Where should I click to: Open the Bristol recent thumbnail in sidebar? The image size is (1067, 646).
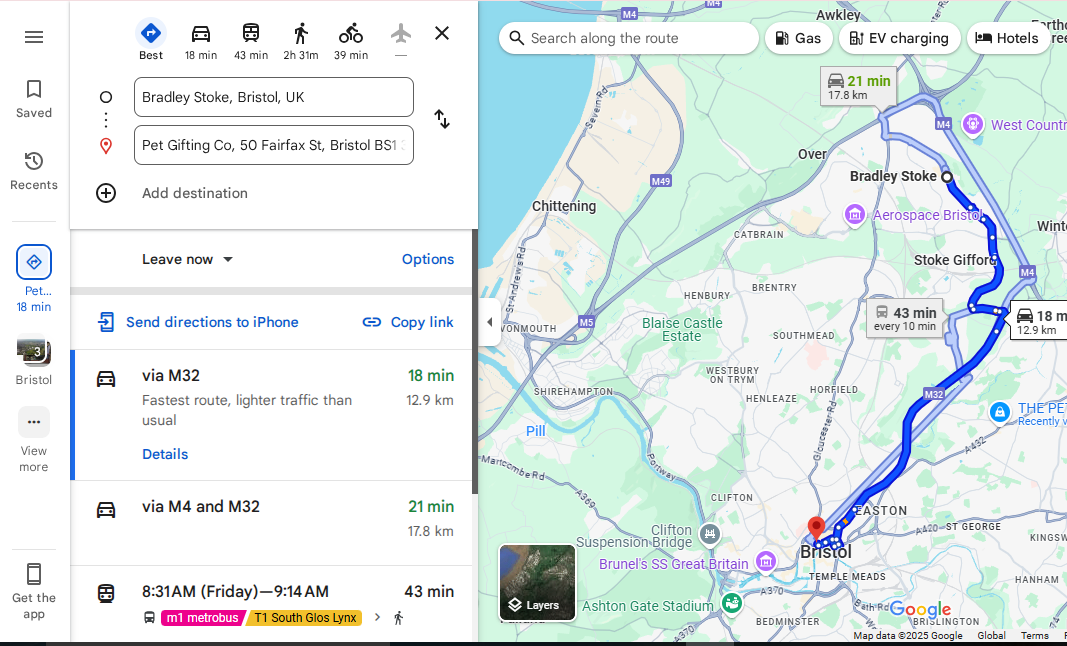34,361
